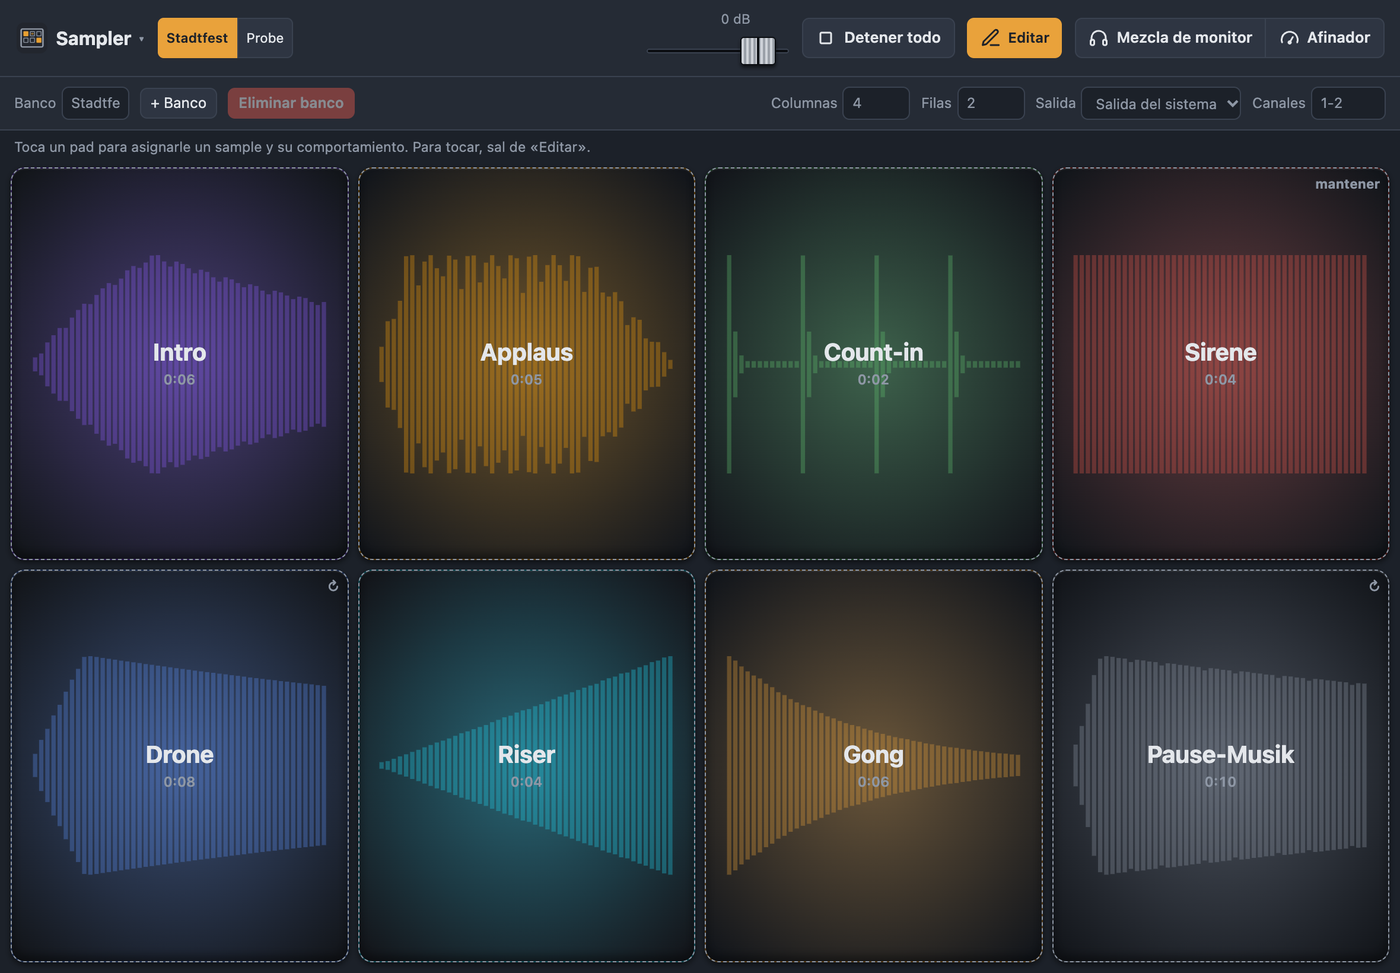Click the stop square icon

825,38
